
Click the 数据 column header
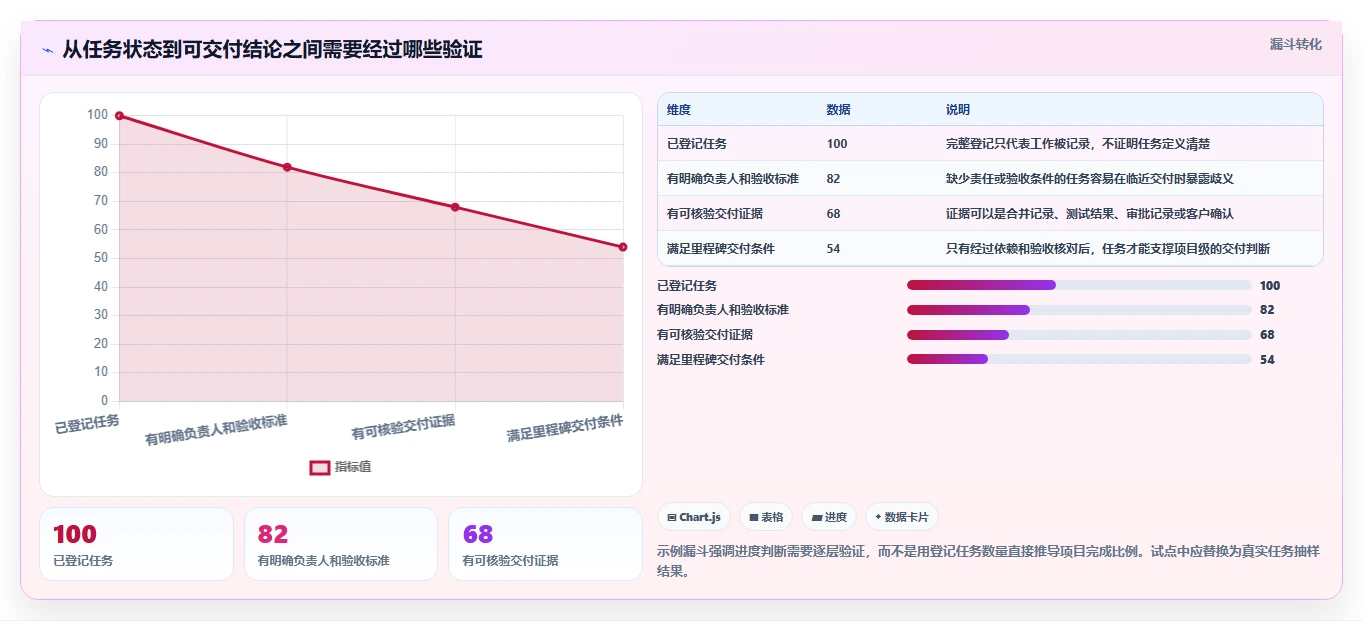pyautogui.click(x=839, y=110)
